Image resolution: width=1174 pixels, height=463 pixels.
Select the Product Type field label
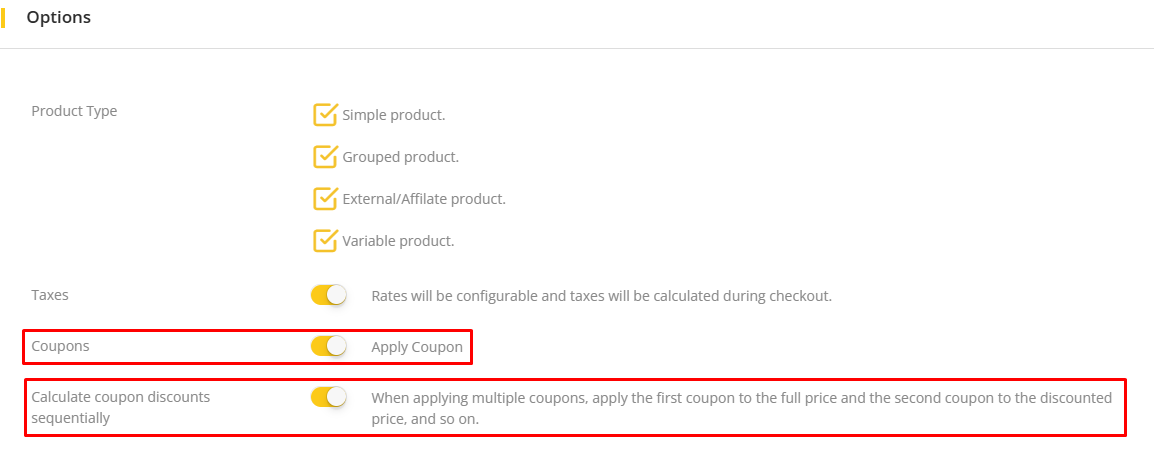[x=74, y=111]
